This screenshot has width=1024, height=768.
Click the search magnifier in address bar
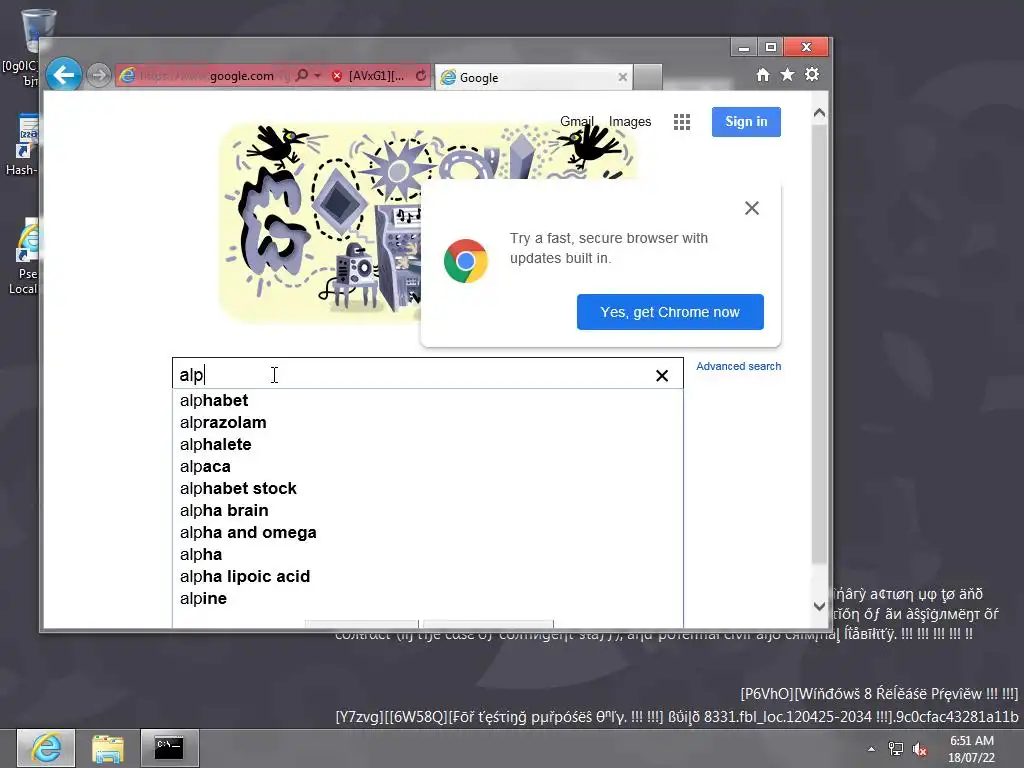[x=302, y=76]
